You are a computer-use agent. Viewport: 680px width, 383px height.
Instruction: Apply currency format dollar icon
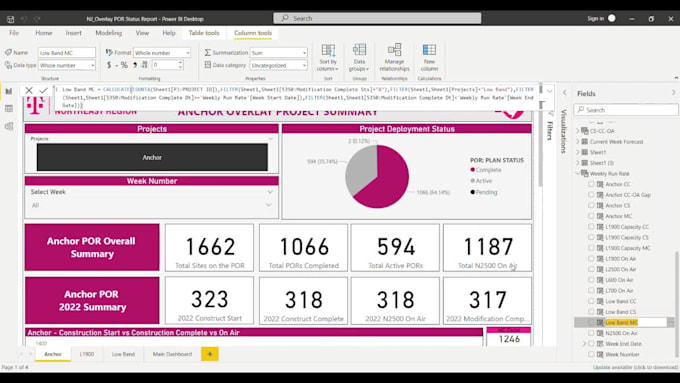tap(109, 65)
